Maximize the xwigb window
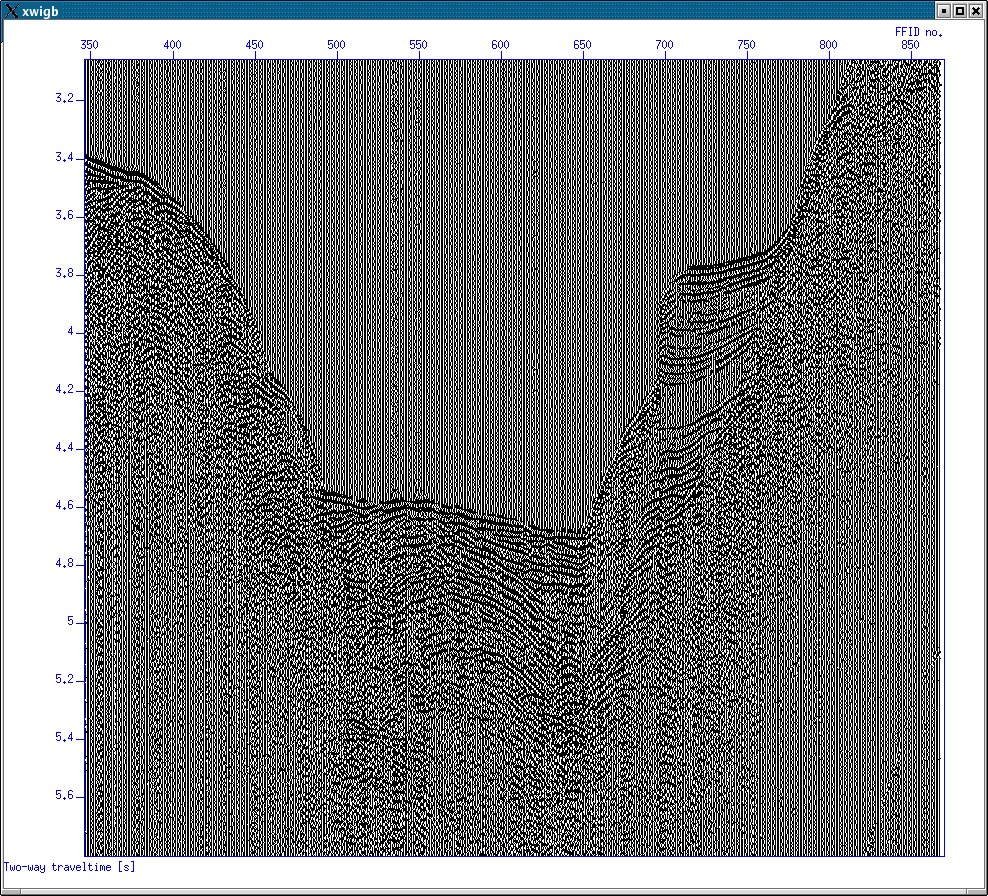This screenshot has height=896, width=988. pyautogui.click(x=960, y=11)
